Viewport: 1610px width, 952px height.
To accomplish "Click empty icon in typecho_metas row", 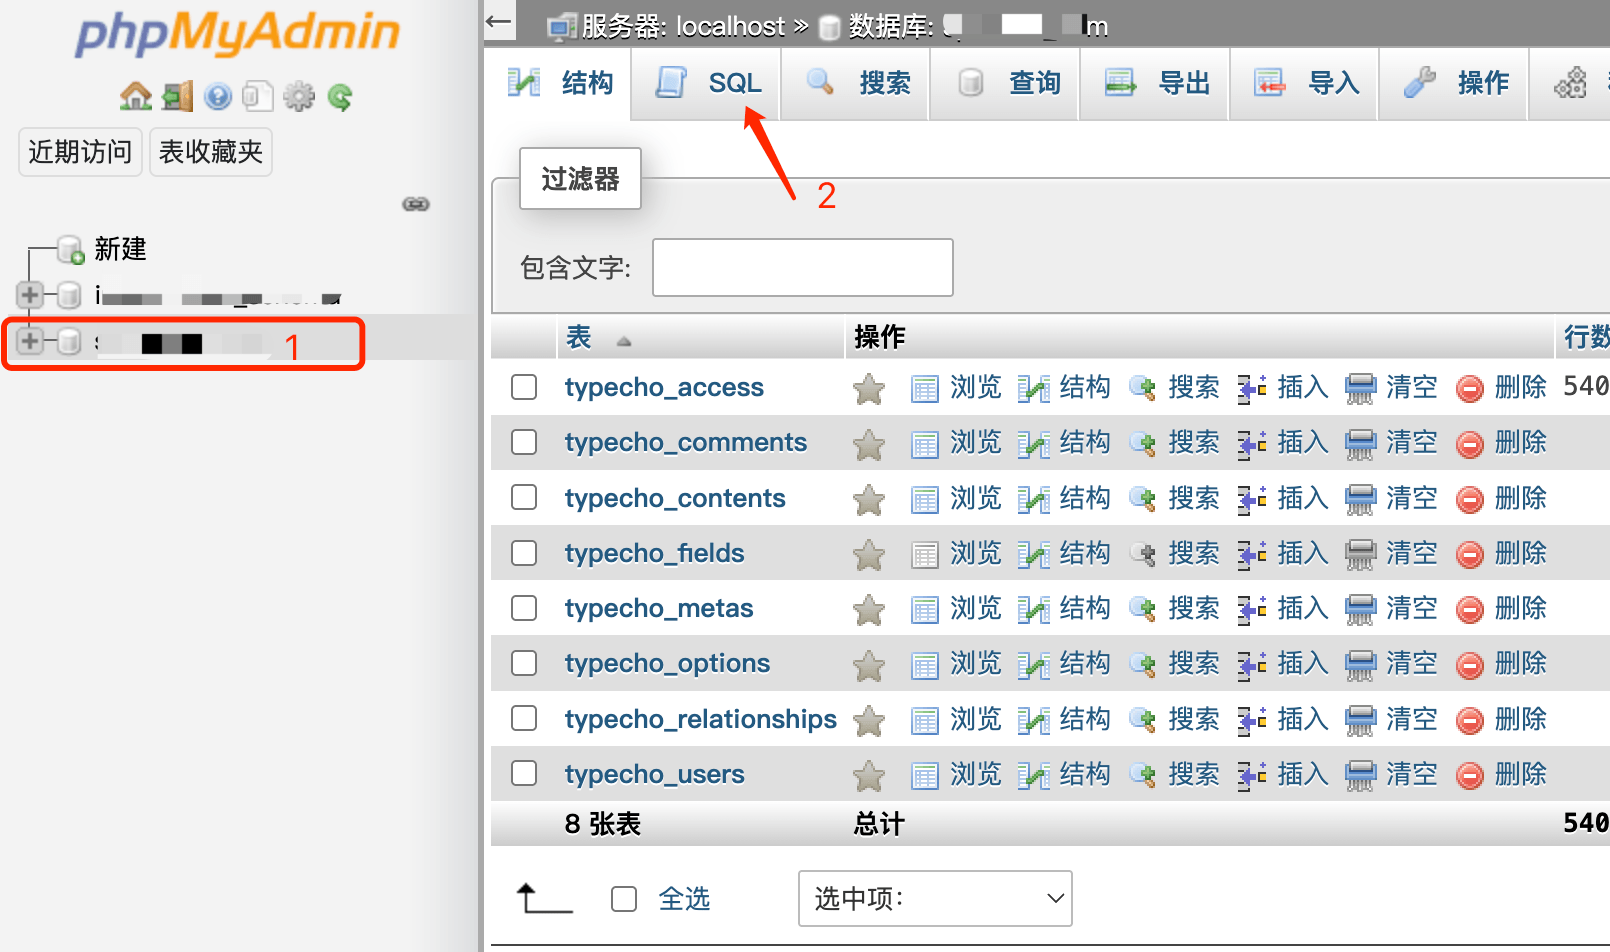I will [x=1360, y=609].
